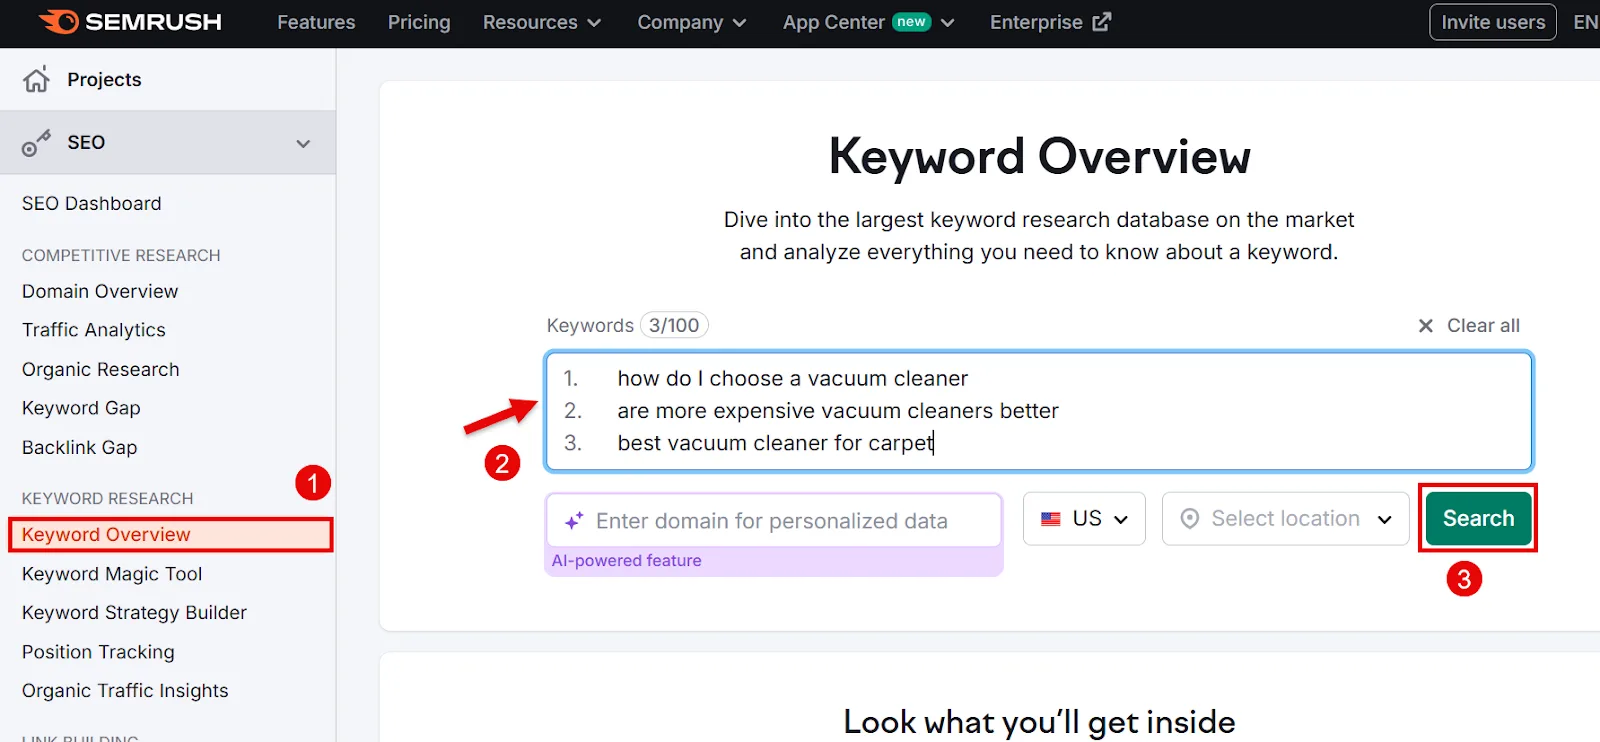This screenshot has width=1600, height=742.
Task: Open Backlink Gap in sidebar
Action: click(x=80, y=448)
